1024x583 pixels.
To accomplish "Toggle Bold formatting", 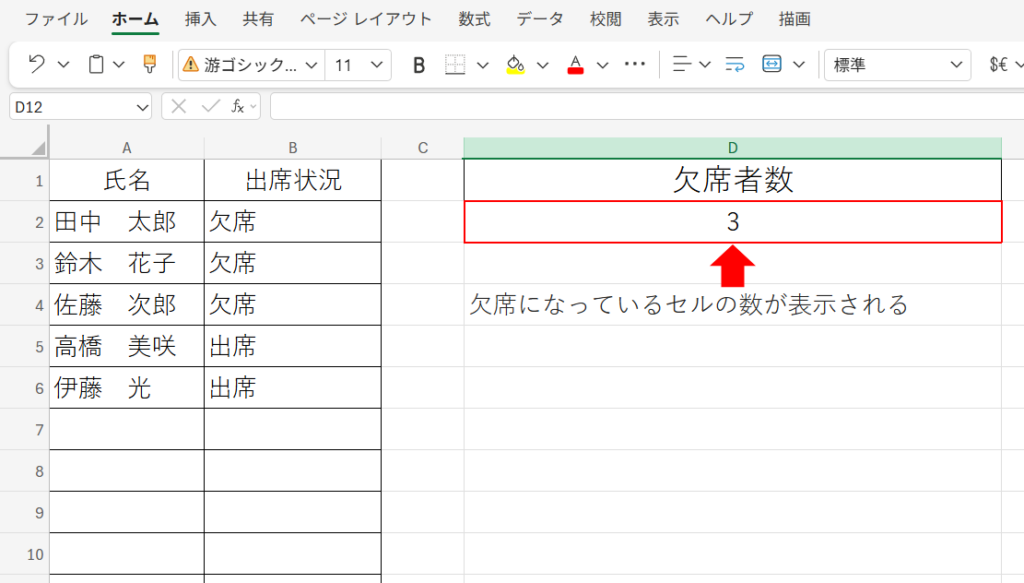I will tap(419, 65).
